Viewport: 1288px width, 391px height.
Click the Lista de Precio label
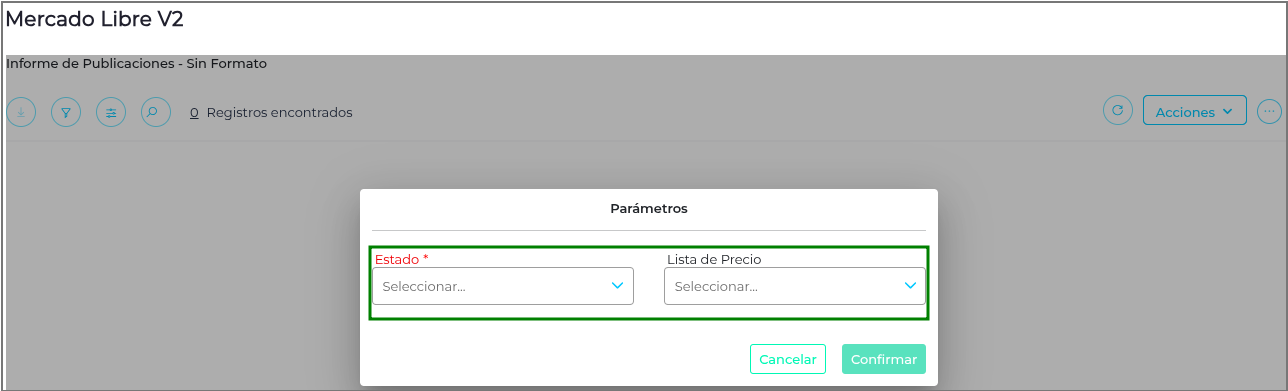pyautogui.click(x=714, y=259)
